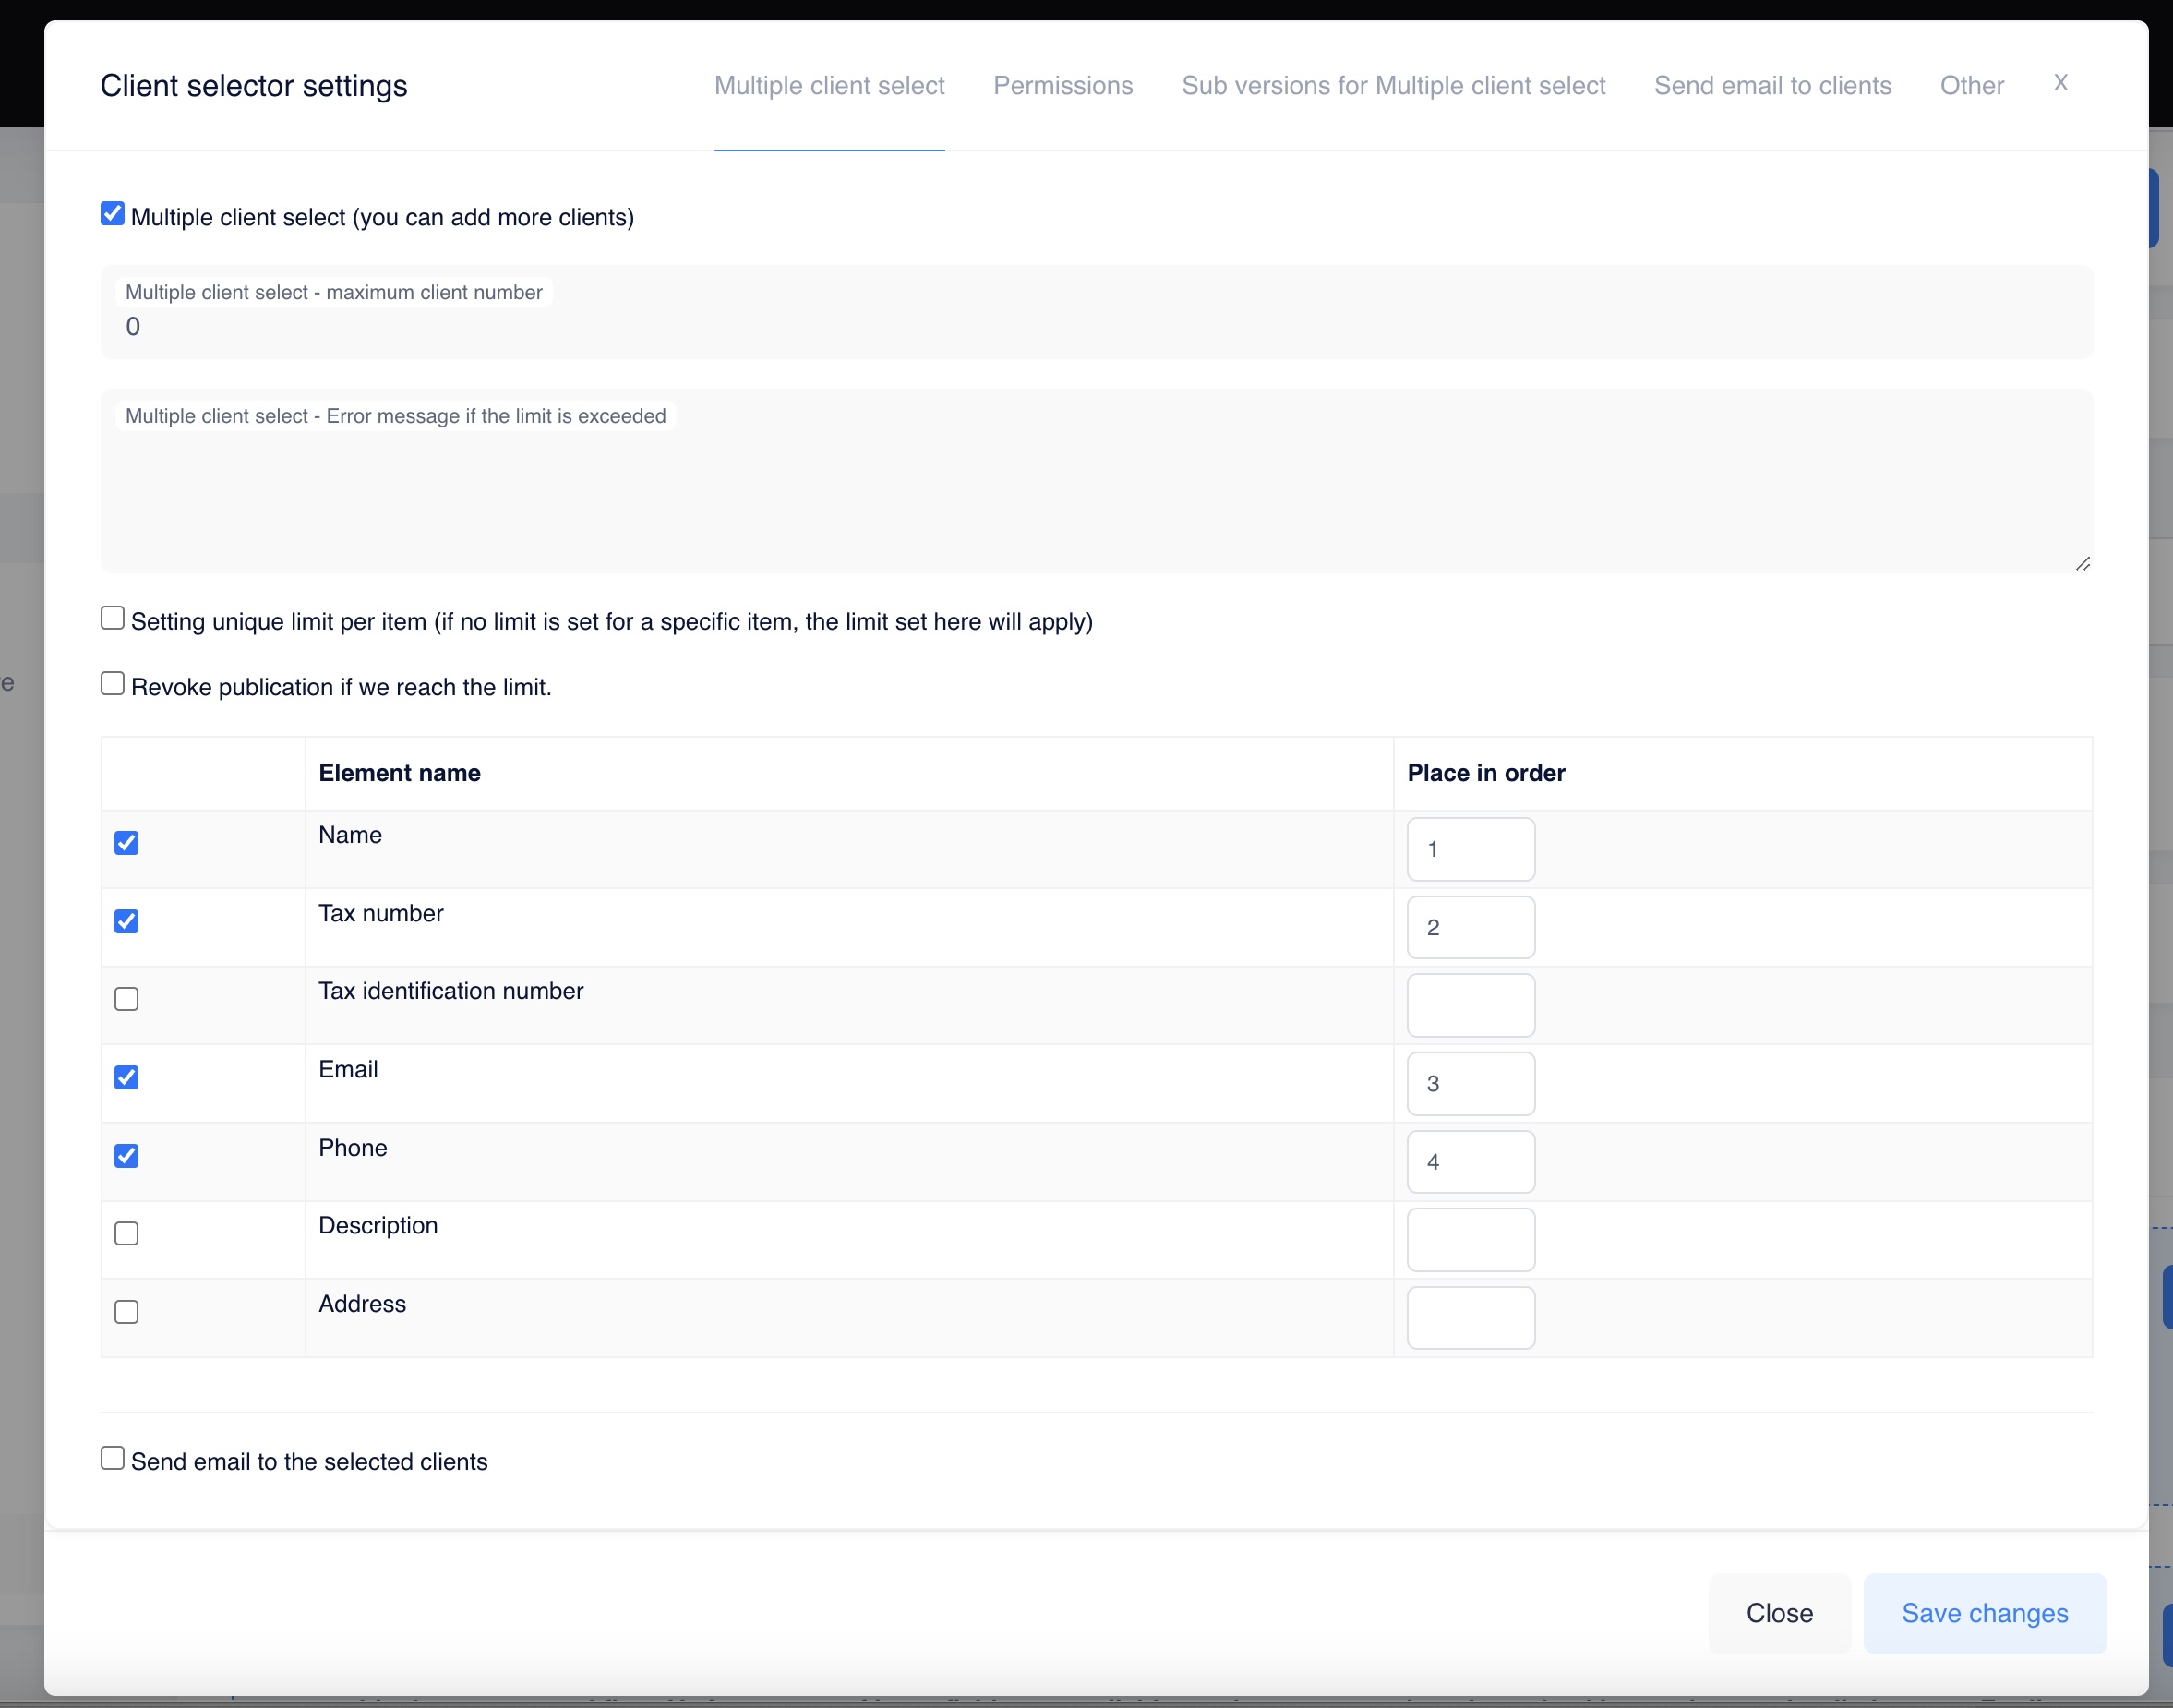Switch to the Permissions tab

tap(1062, 86)
